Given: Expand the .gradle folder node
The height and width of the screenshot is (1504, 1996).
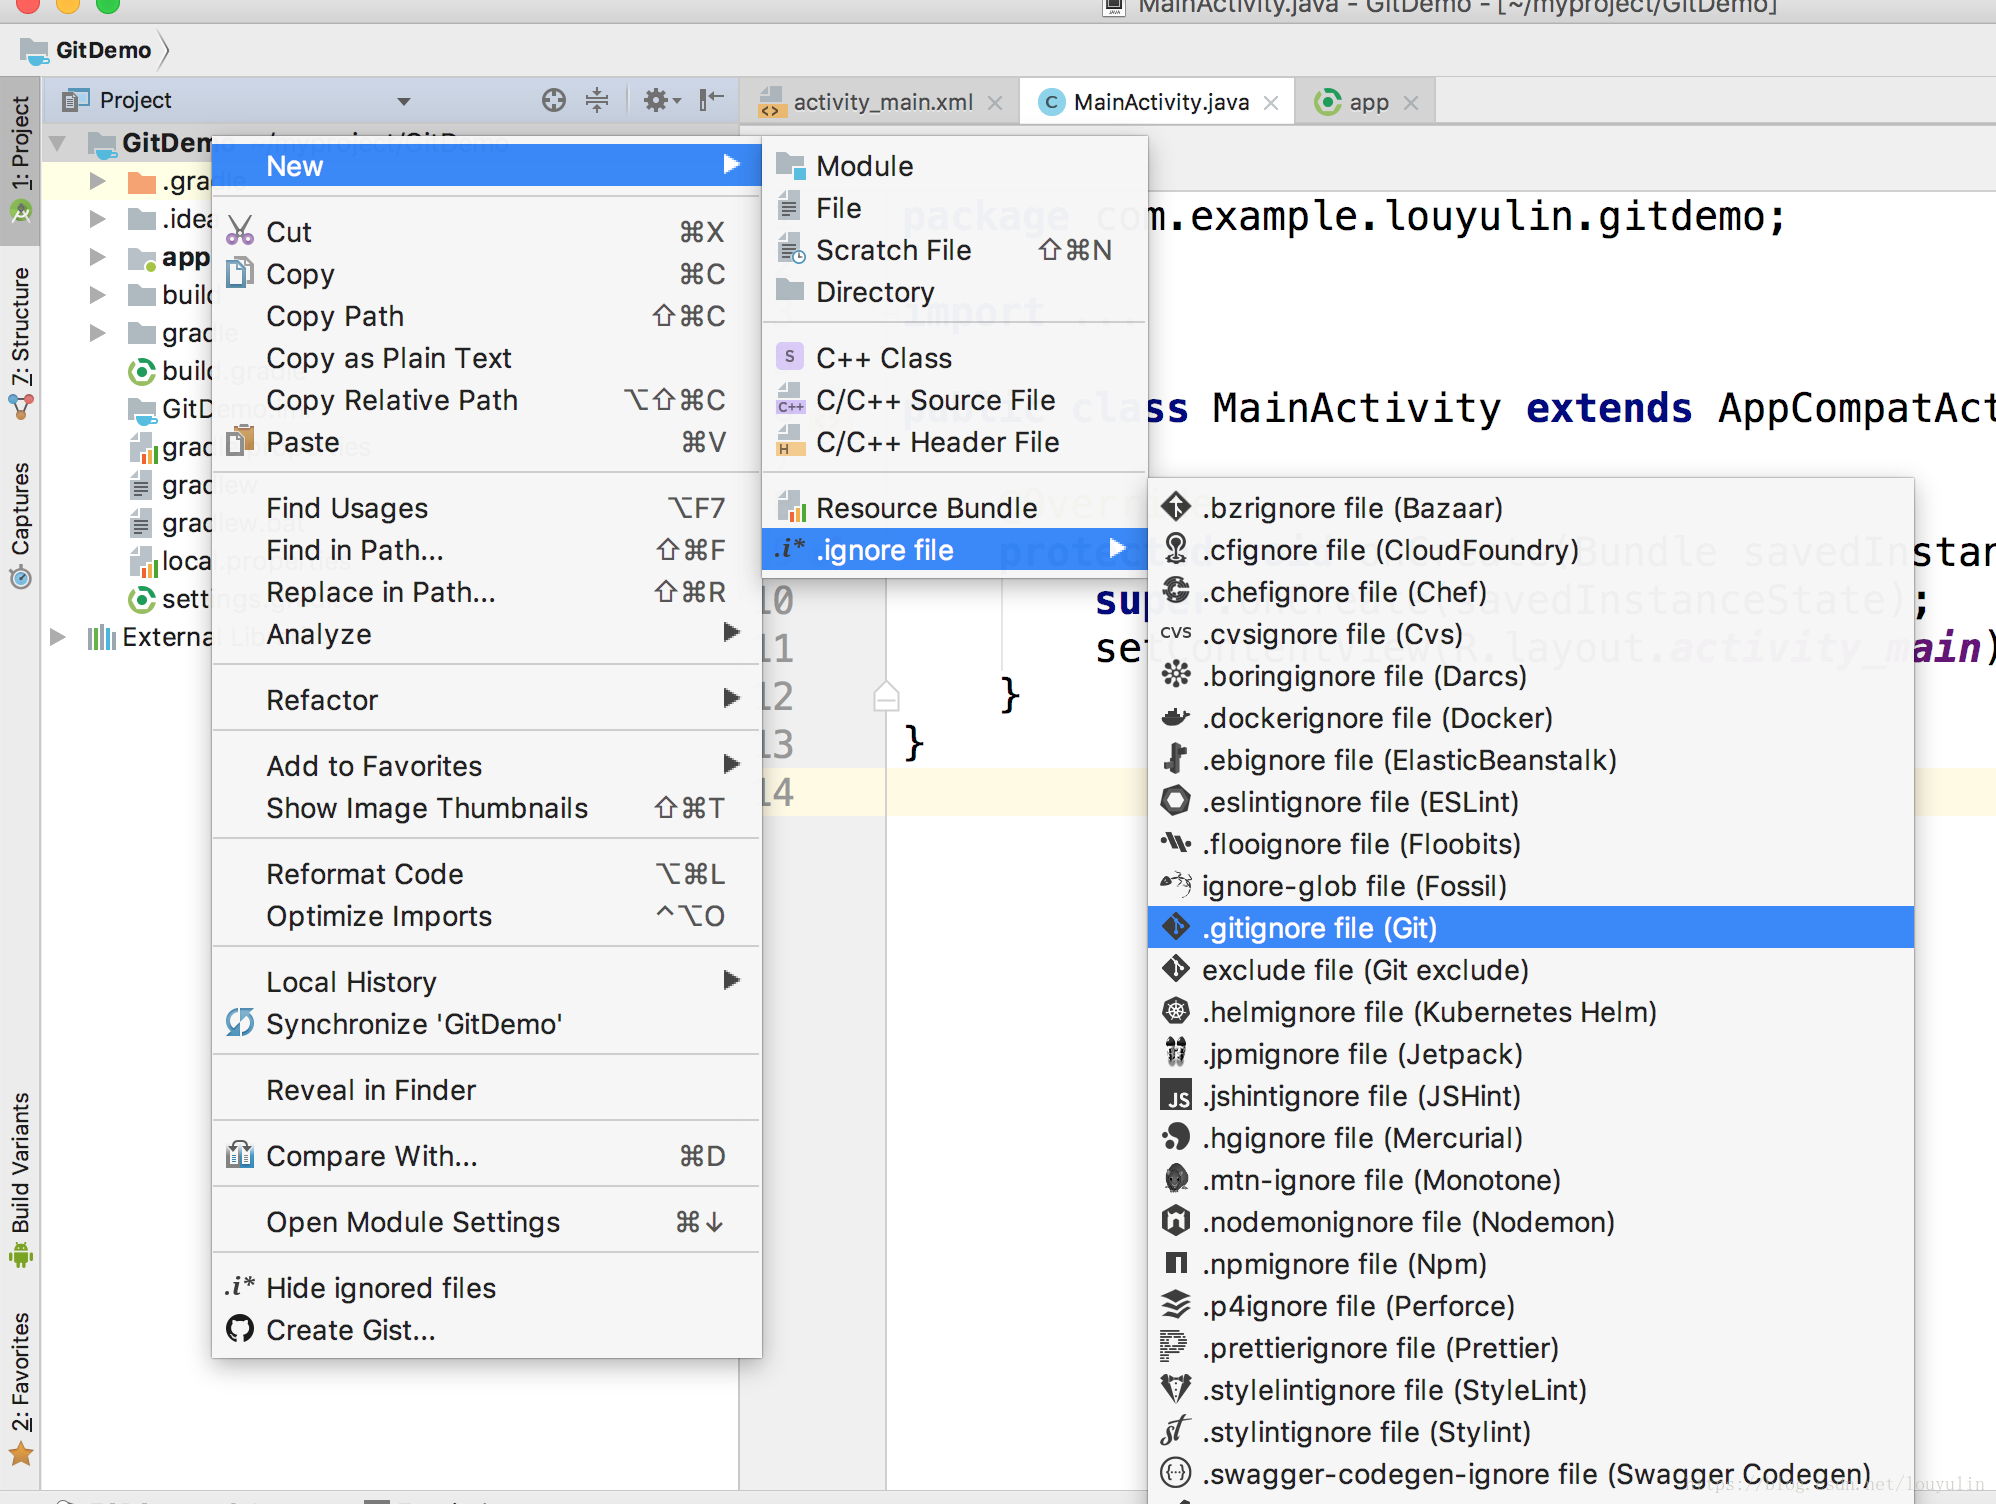Looking at the screenshot, I should coord(98,181).
